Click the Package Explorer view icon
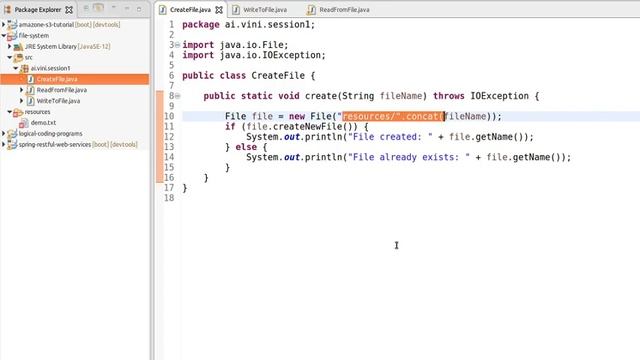 coord(7,9)
